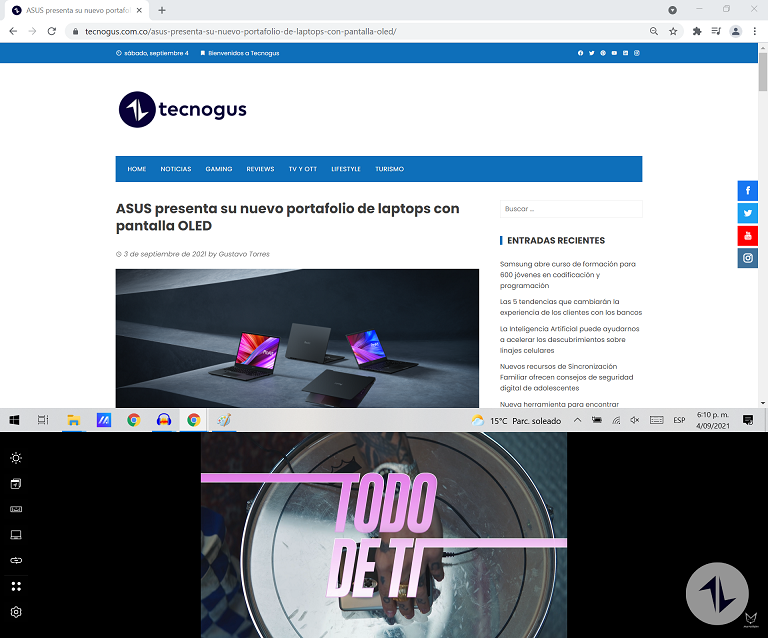Click the page vertical scrollbar thumb

point(763,72)
